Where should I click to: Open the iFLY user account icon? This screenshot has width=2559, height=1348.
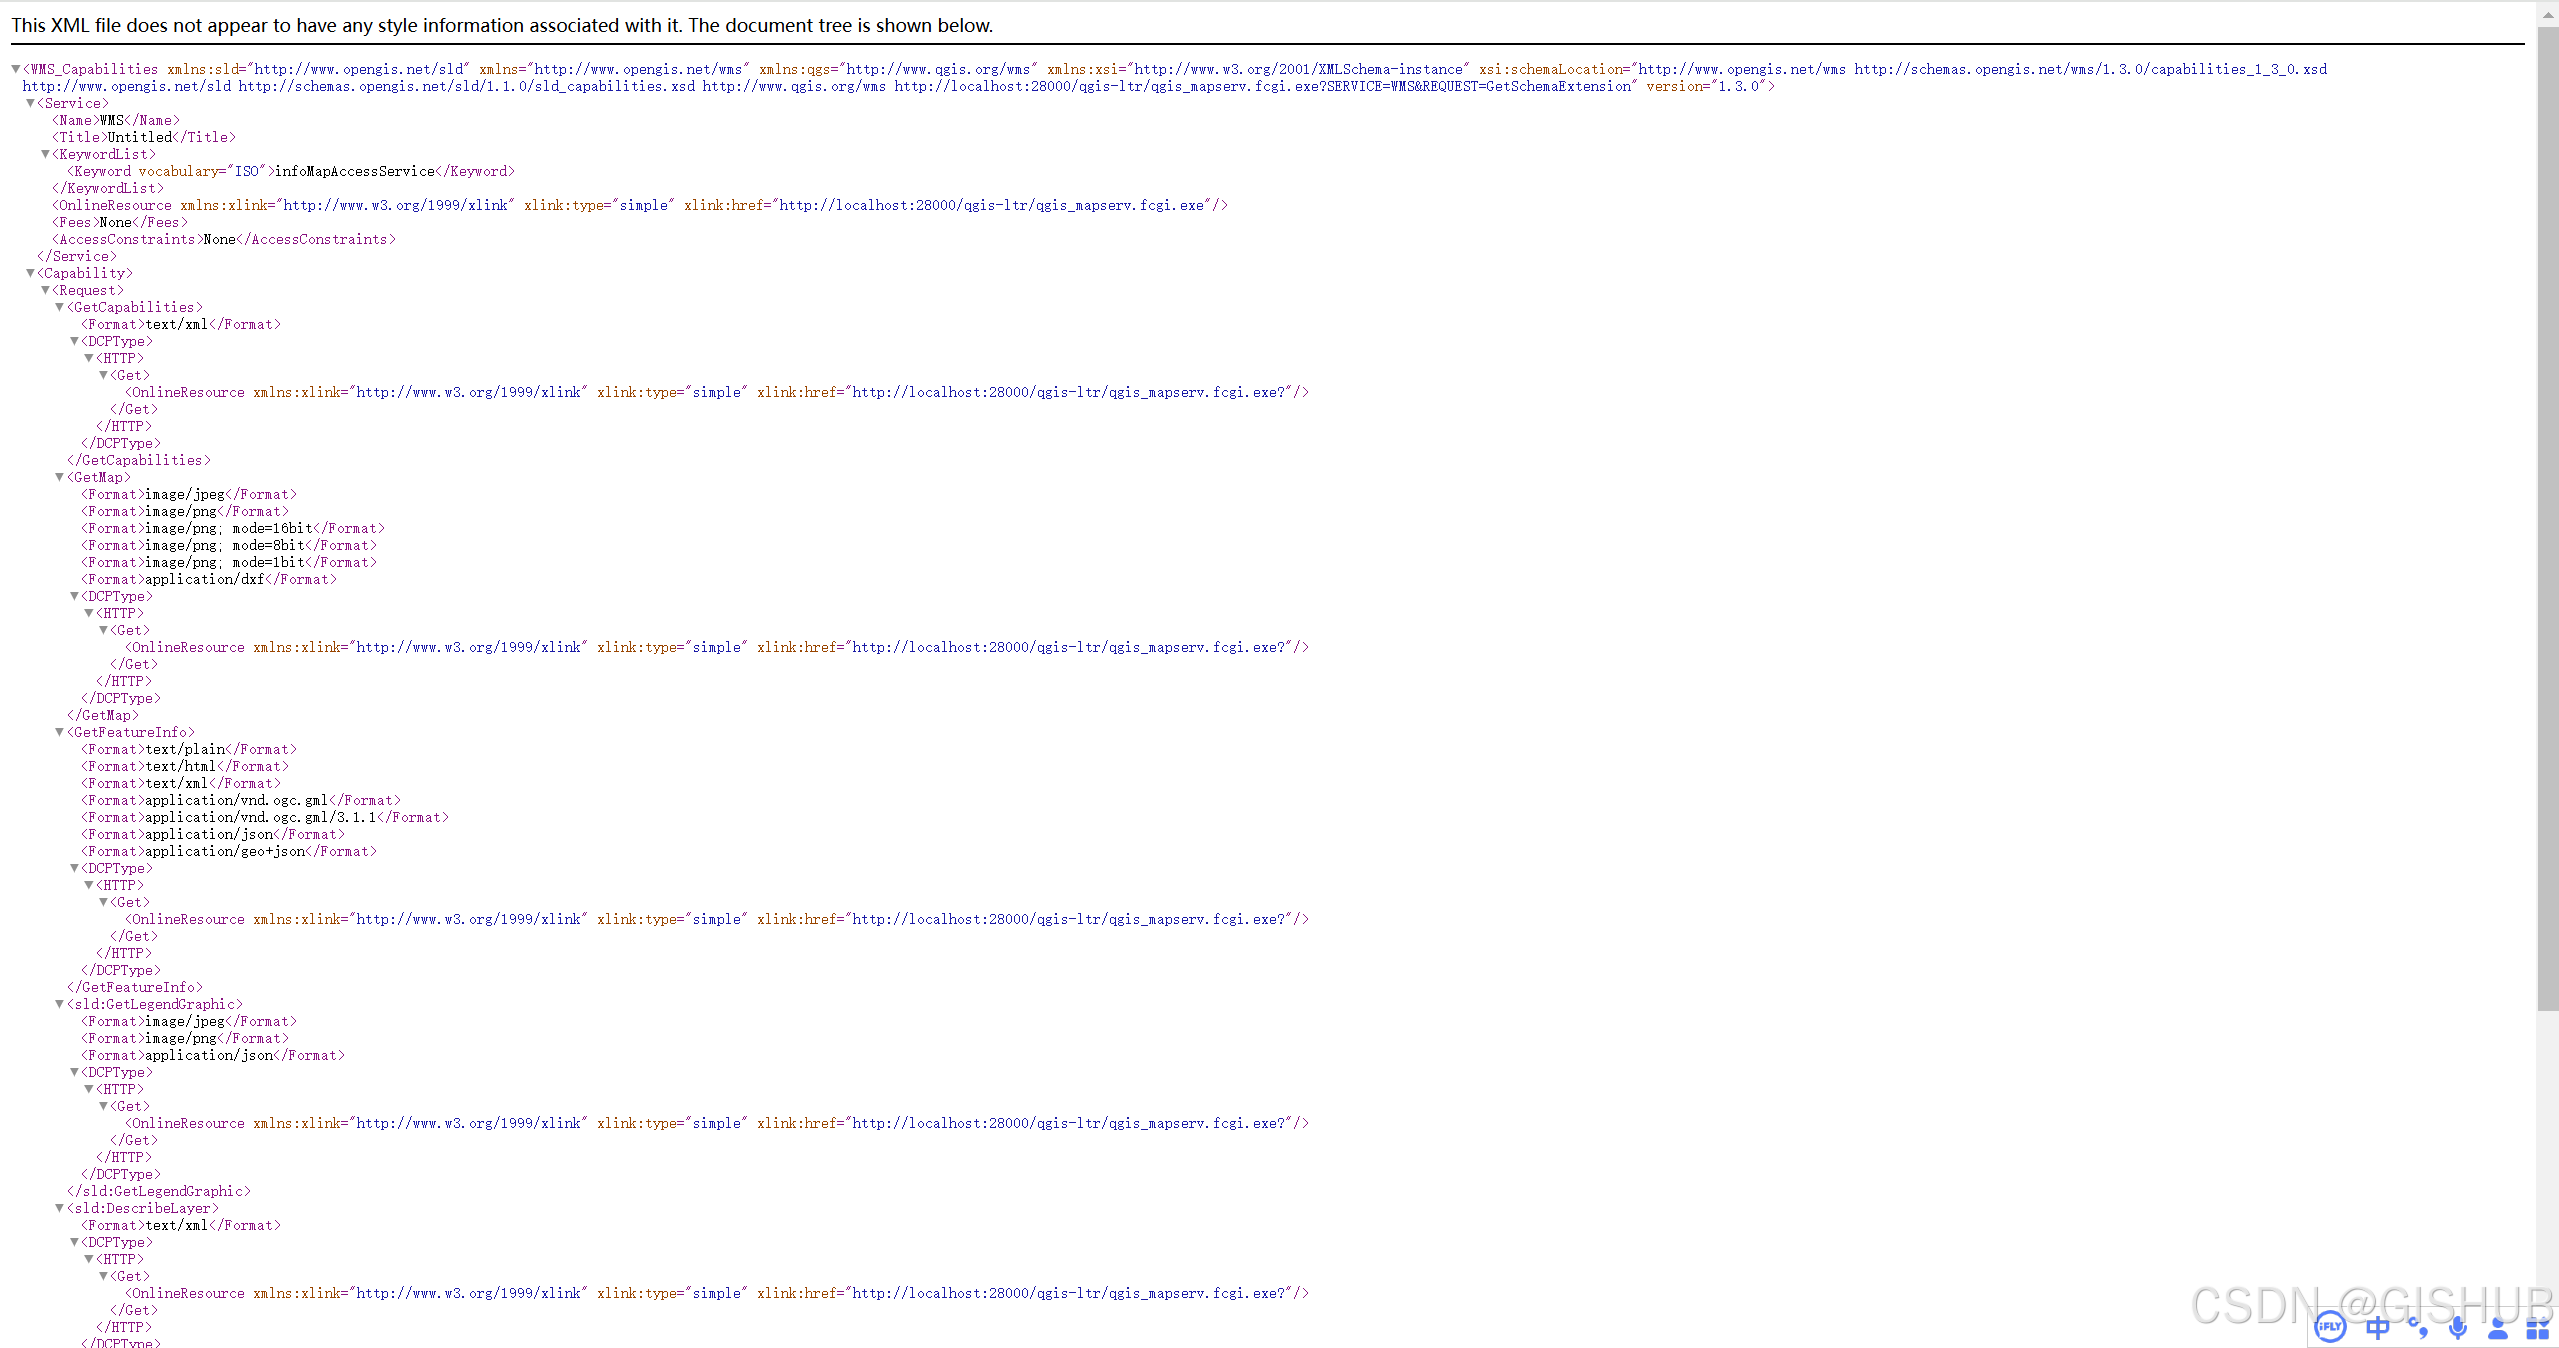[2498, 1327]
